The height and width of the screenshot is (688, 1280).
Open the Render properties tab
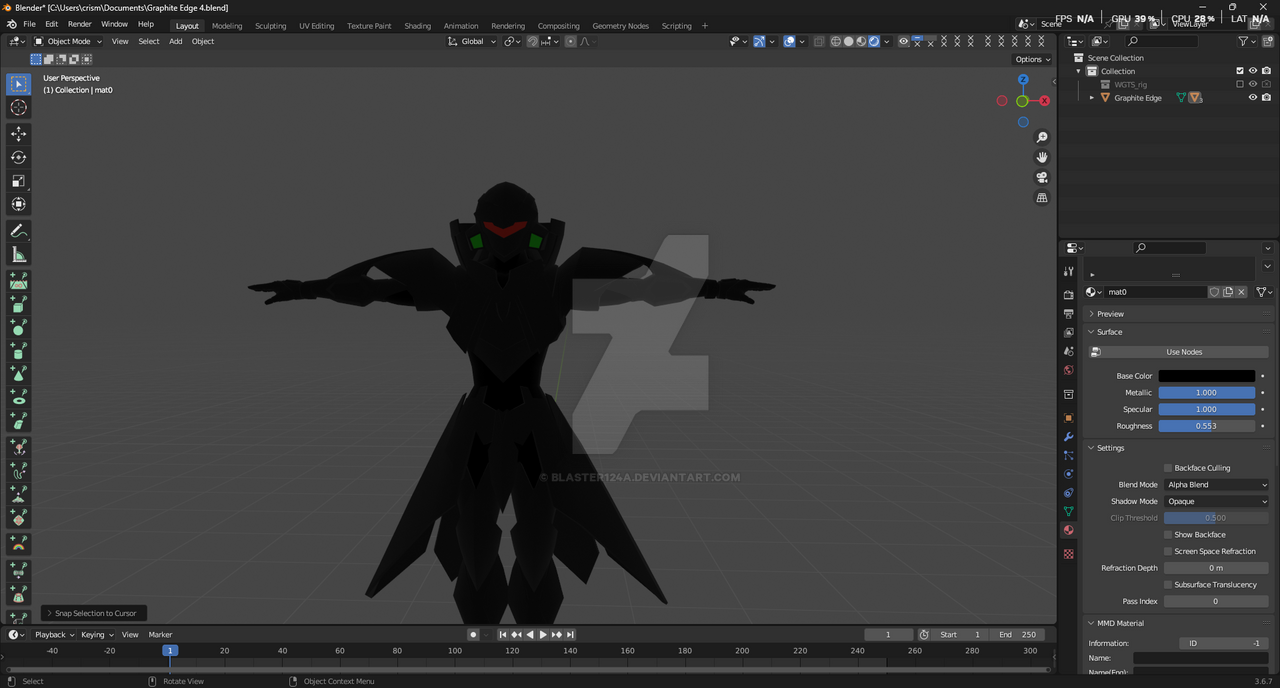click(x=1069, y=295)
